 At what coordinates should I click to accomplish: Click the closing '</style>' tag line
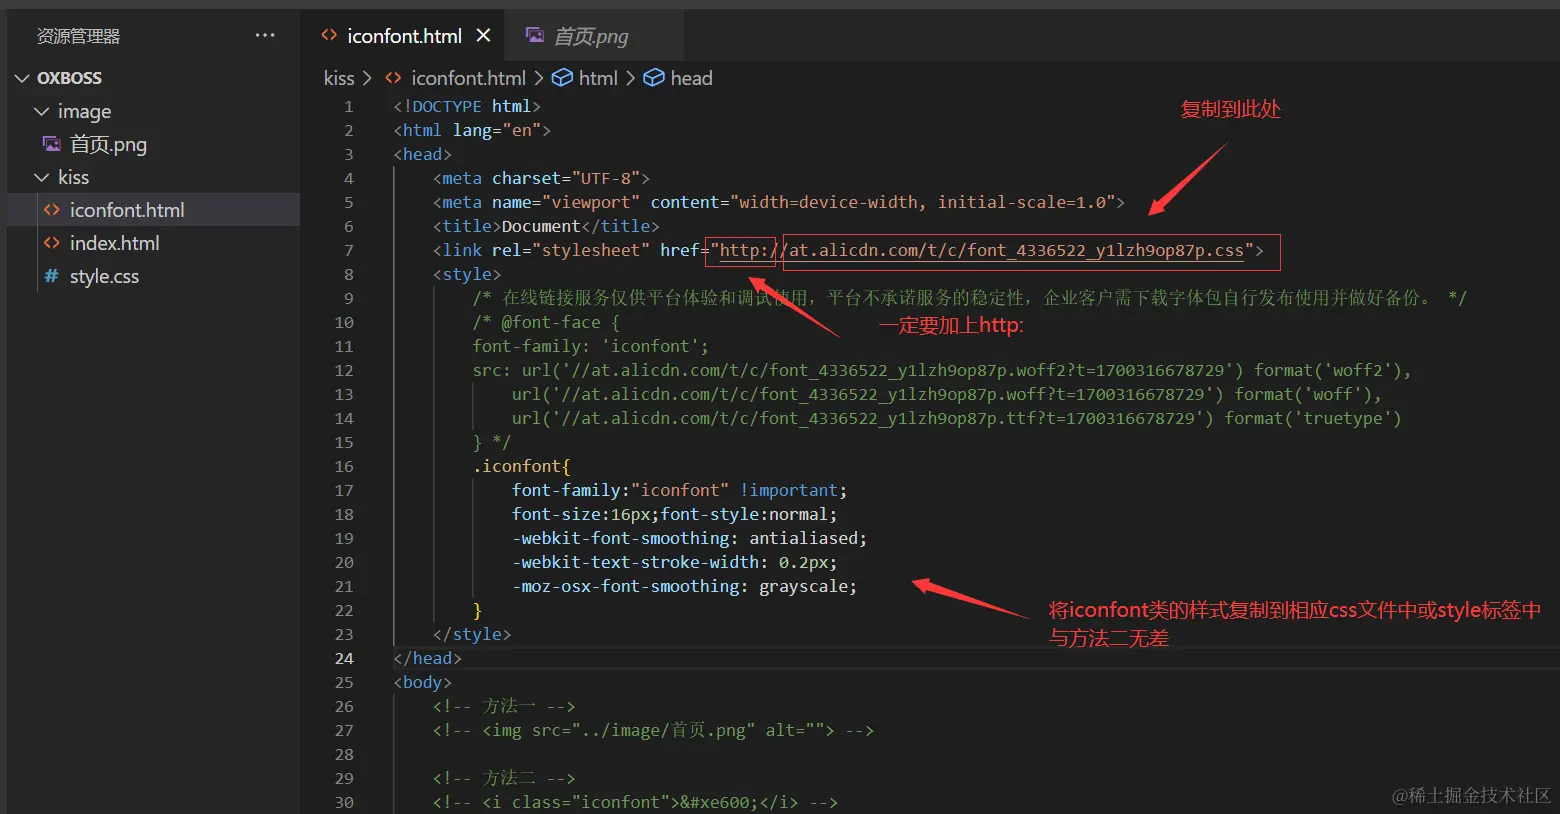pos(472,634)
